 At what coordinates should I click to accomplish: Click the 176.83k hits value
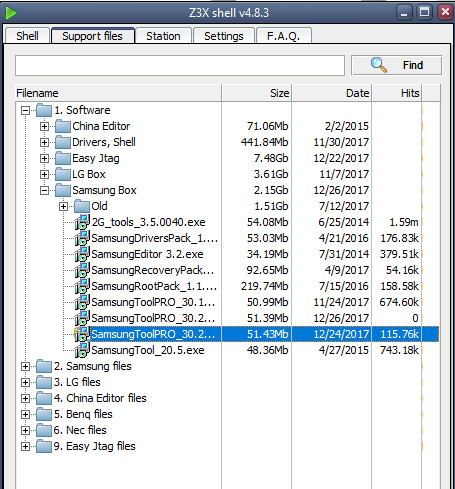[x=399, y=238]
